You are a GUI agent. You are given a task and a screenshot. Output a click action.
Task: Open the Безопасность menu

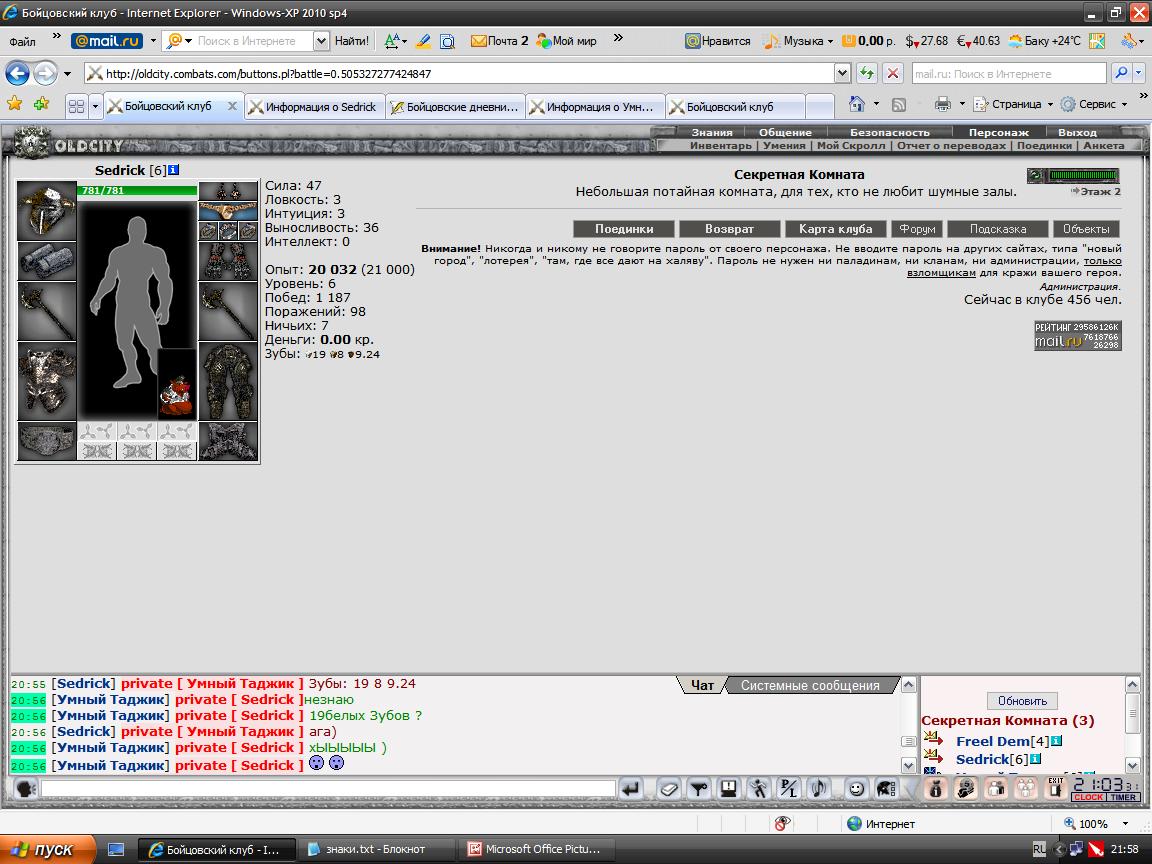click(x=890, y=132)
